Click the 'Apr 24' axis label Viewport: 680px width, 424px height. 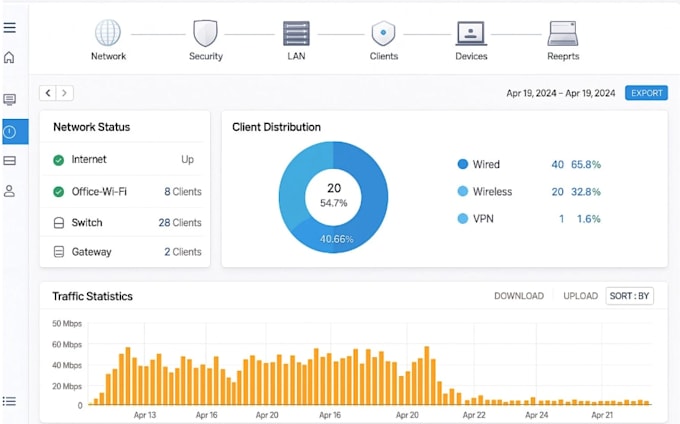pos(536,415)
